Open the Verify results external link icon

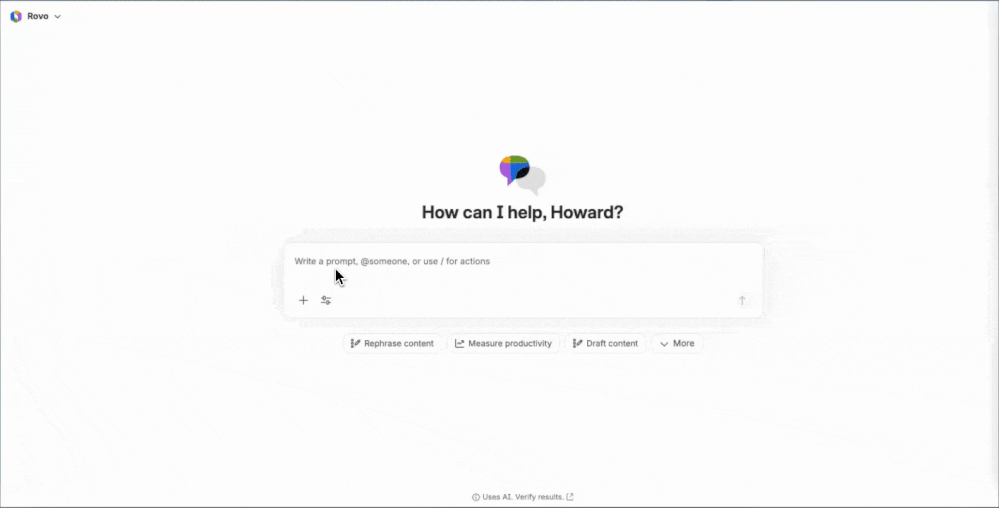(x=570, y=497)
